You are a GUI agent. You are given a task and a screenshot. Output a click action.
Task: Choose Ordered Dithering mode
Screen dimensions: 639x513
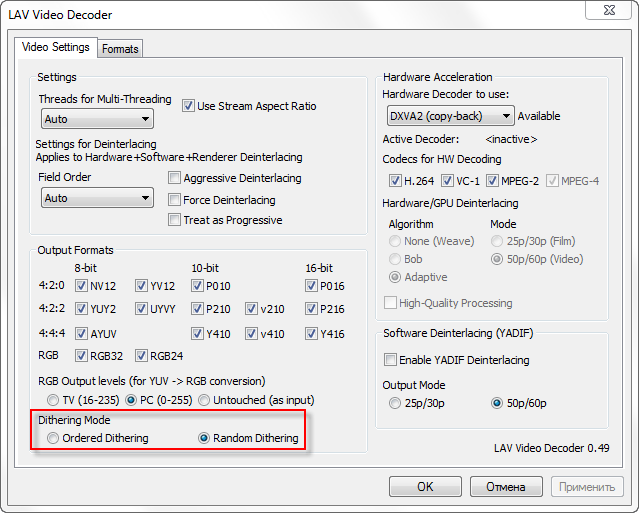pyautogui.click(x=53, y=438)
